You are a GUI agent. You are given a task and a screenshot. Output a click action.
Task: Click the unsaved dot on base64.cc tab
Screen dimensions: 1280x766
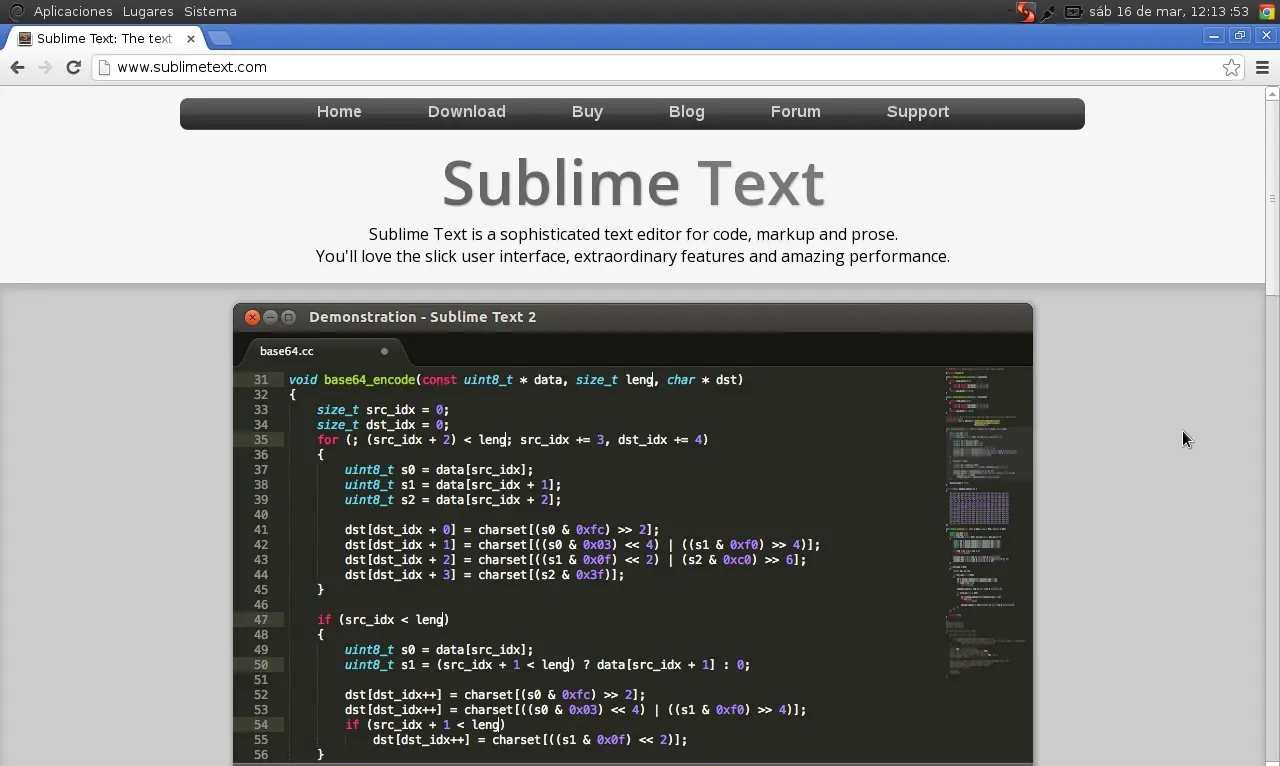[384, 351]
